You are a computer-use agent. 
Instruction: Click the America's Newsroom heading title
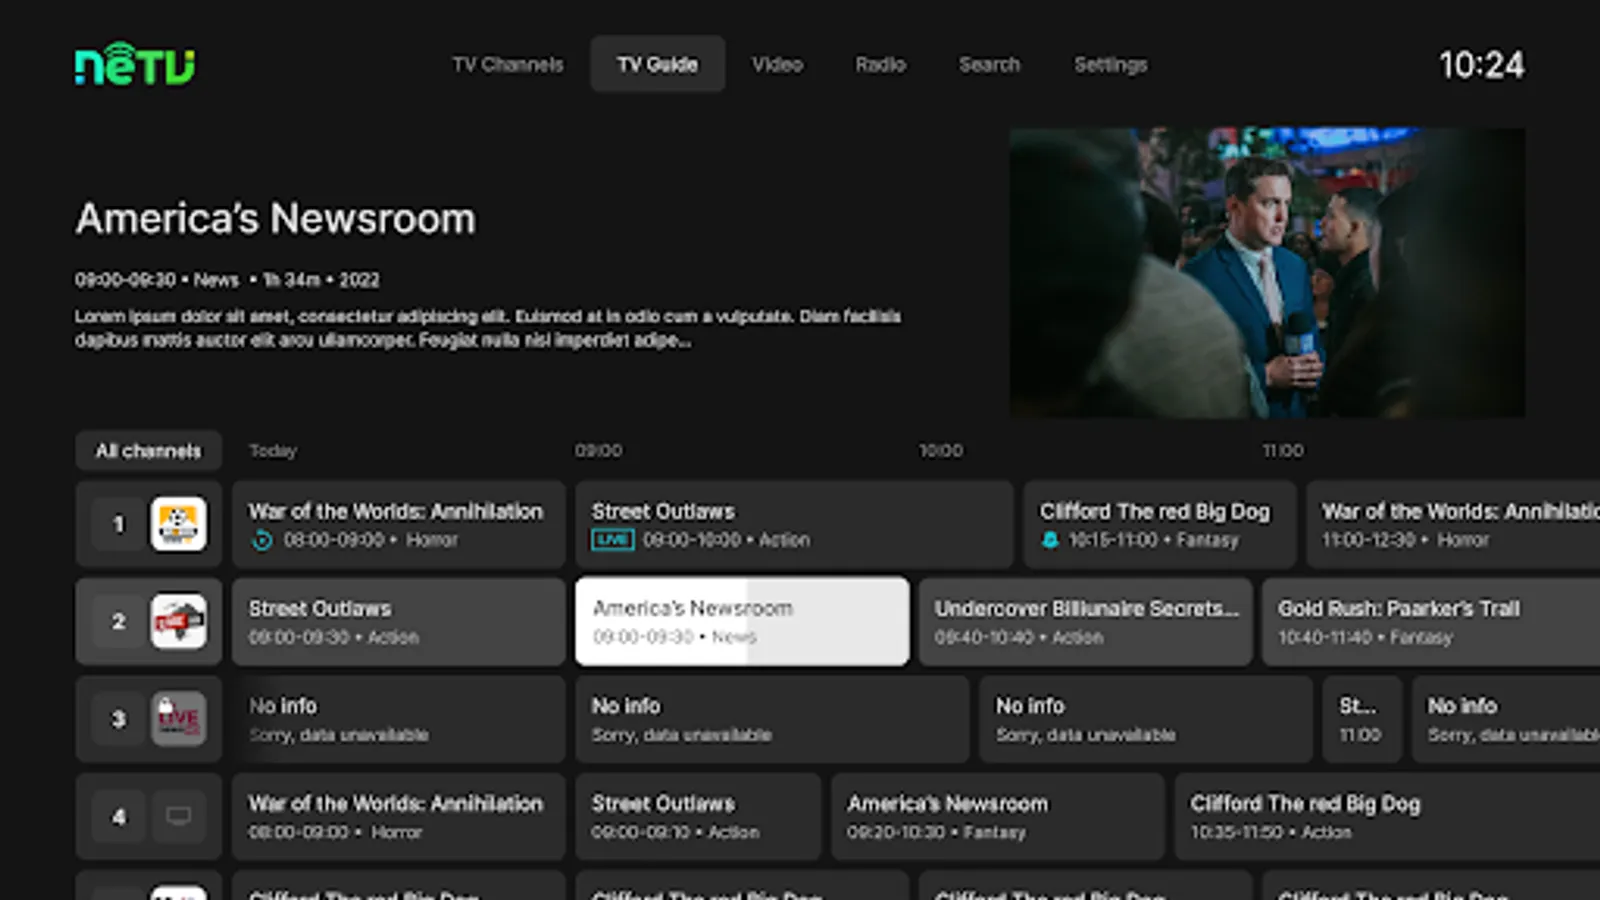point(275,219)
